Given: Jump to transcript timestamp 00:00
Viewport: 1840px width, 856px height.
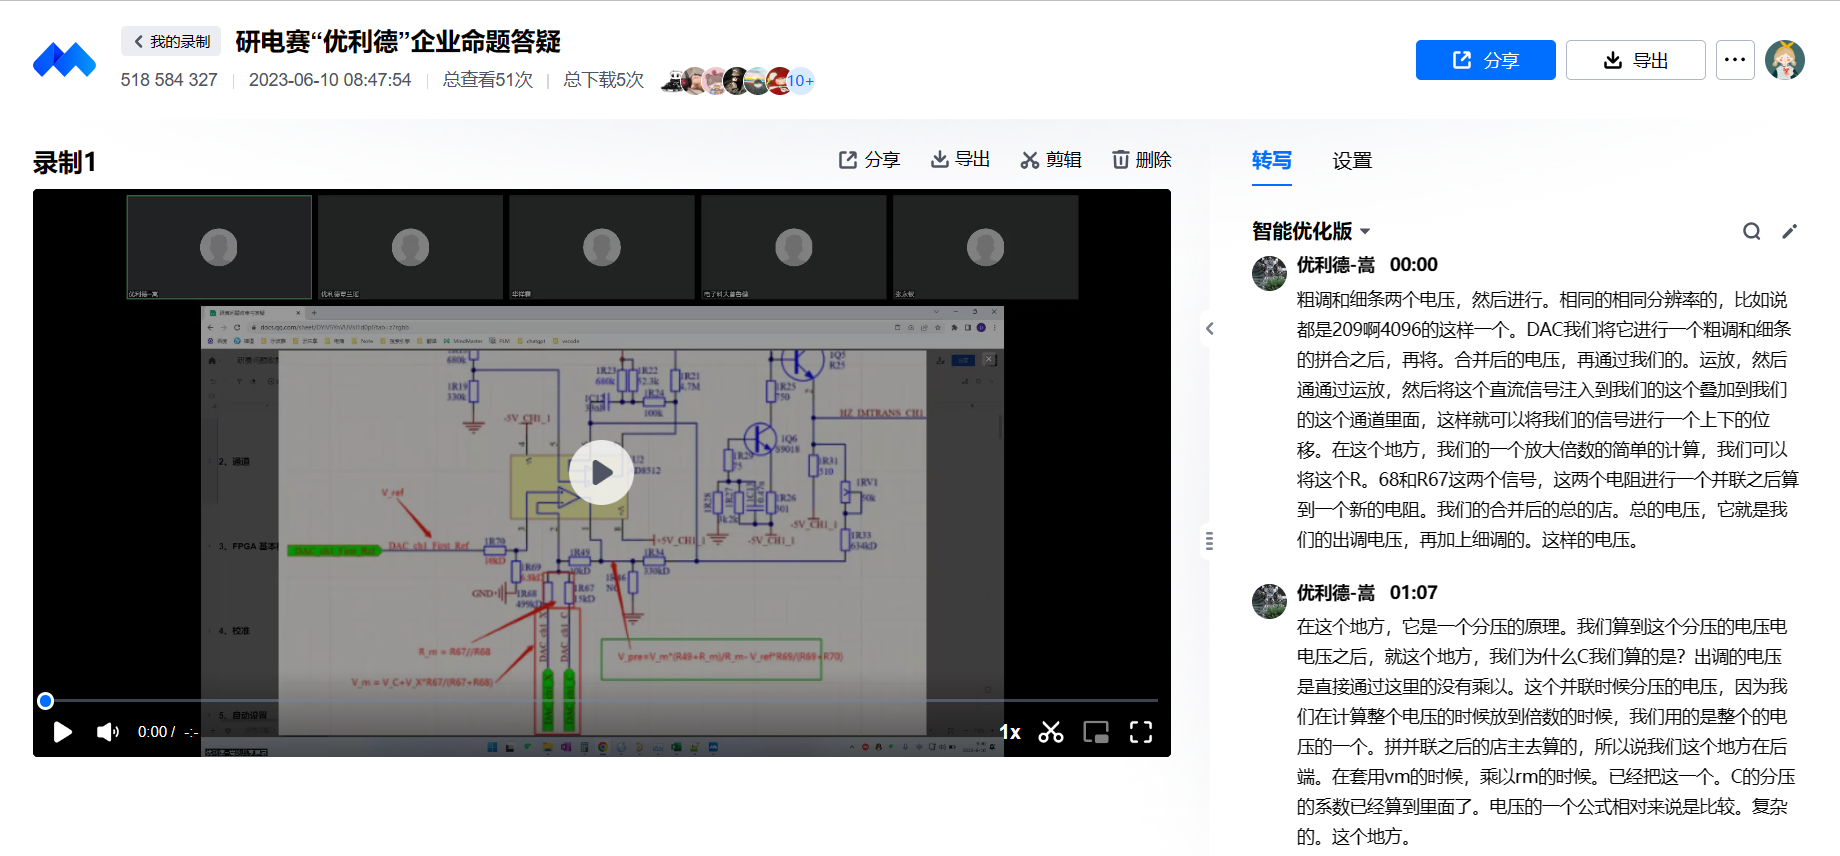Looking at the screenshot, I should coord(1413,265).
